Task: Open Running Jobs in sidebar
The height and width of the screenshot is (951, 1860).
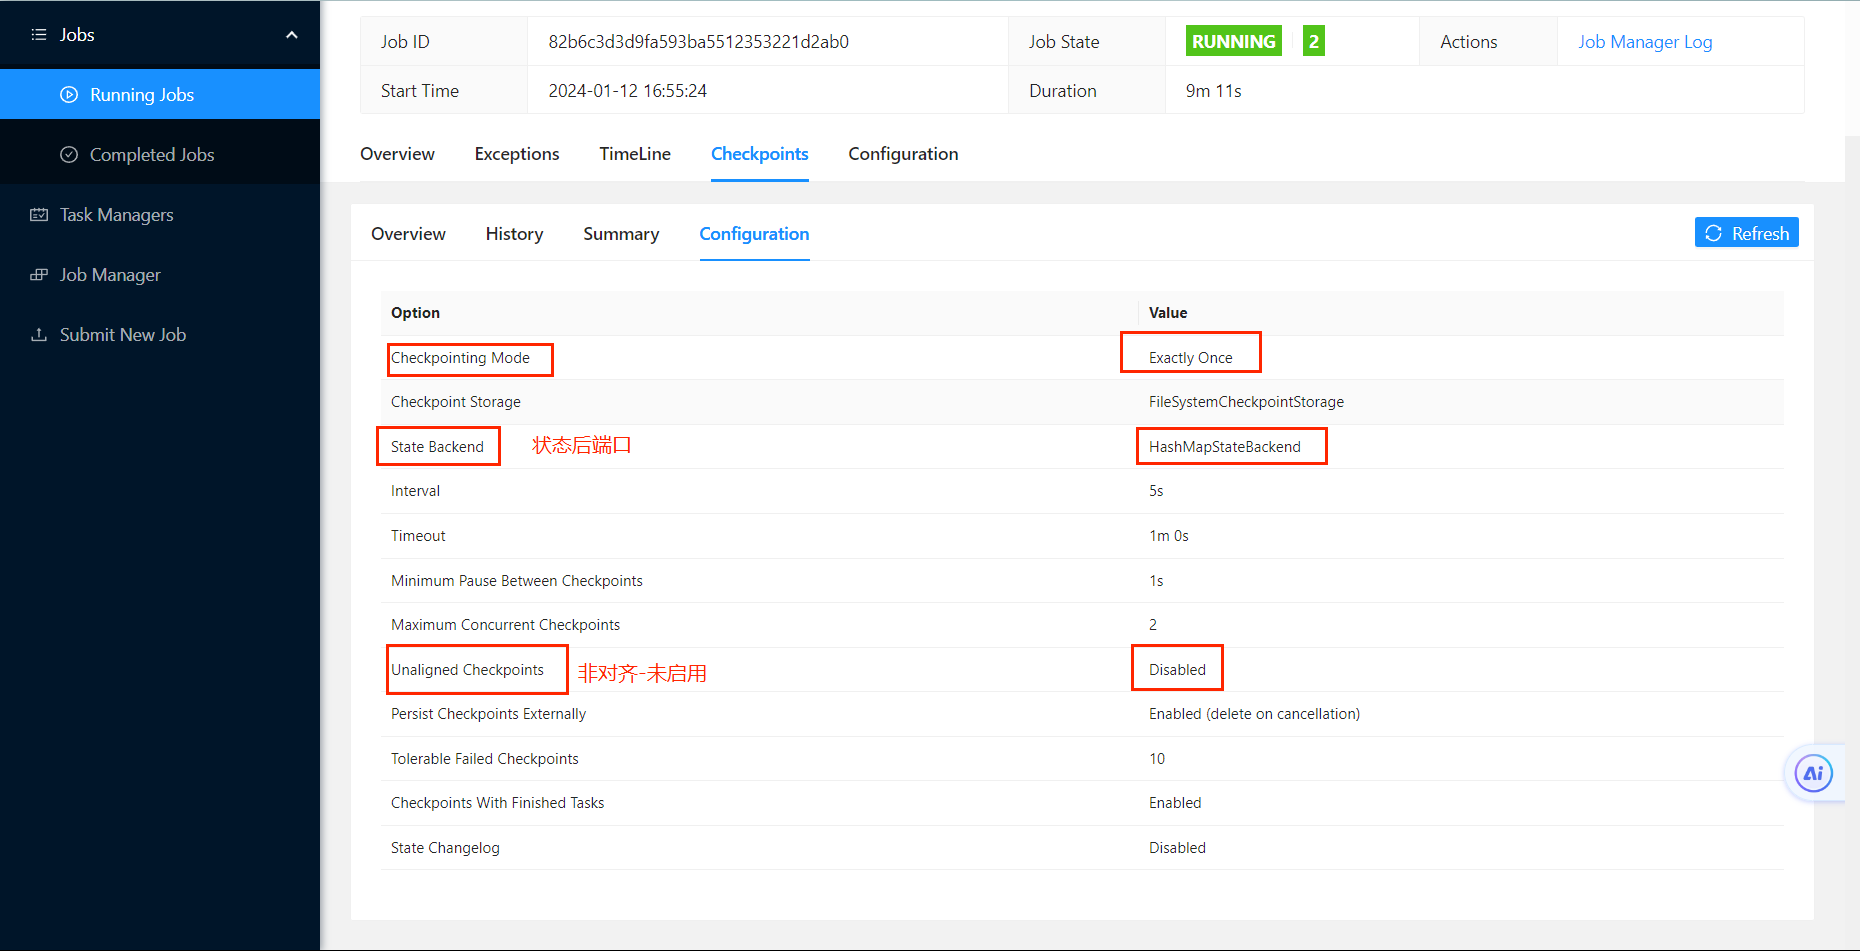Action: coord(160,95)
